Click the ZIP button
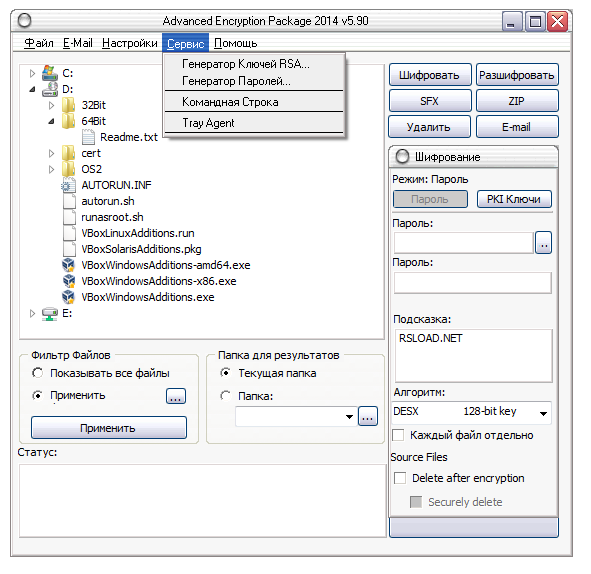 (x=517, y=101)
